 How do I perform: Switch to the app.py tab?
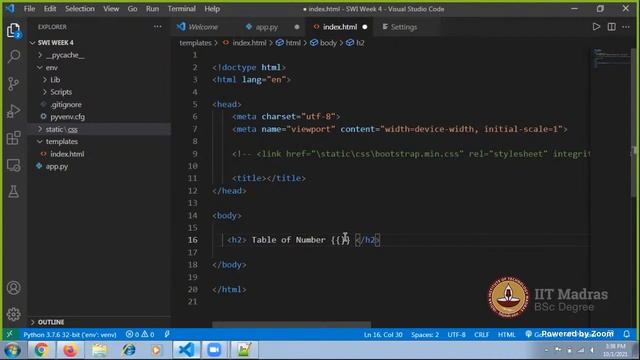[267, 27]
